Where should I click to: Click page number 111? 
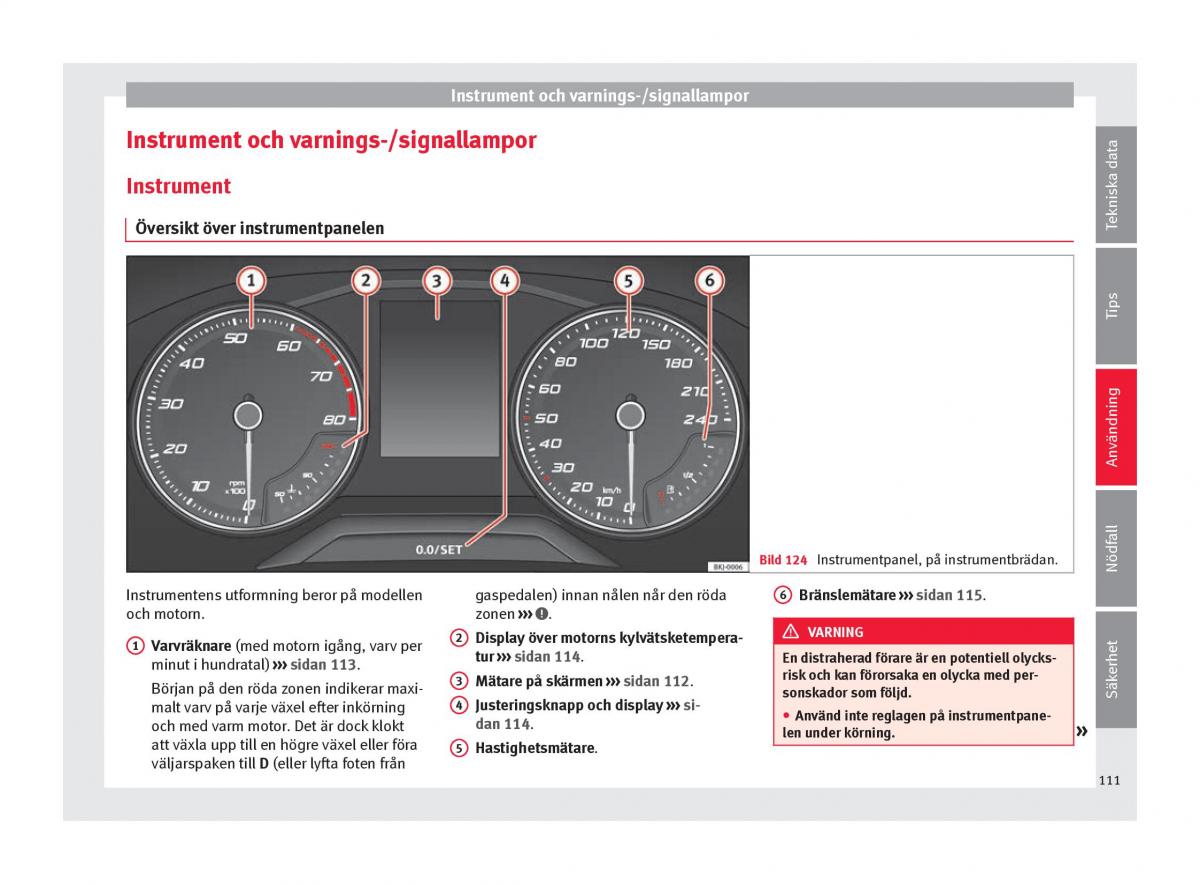point(1108,780)
